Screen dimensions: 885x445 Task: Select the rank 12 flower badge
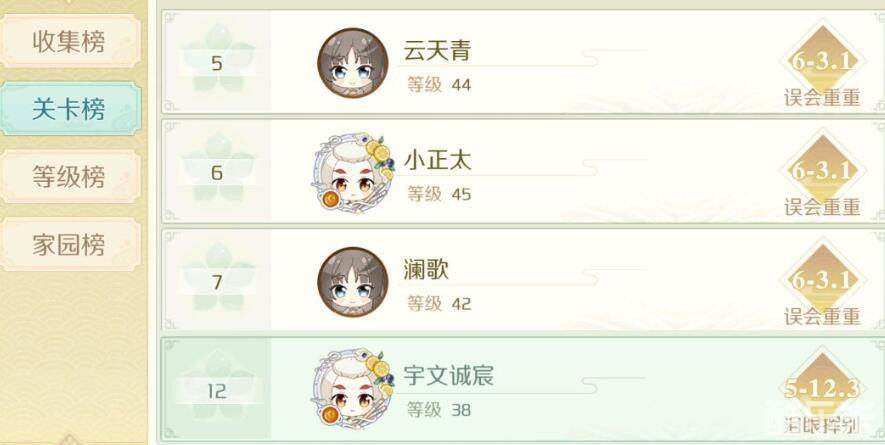pos(217,388)
